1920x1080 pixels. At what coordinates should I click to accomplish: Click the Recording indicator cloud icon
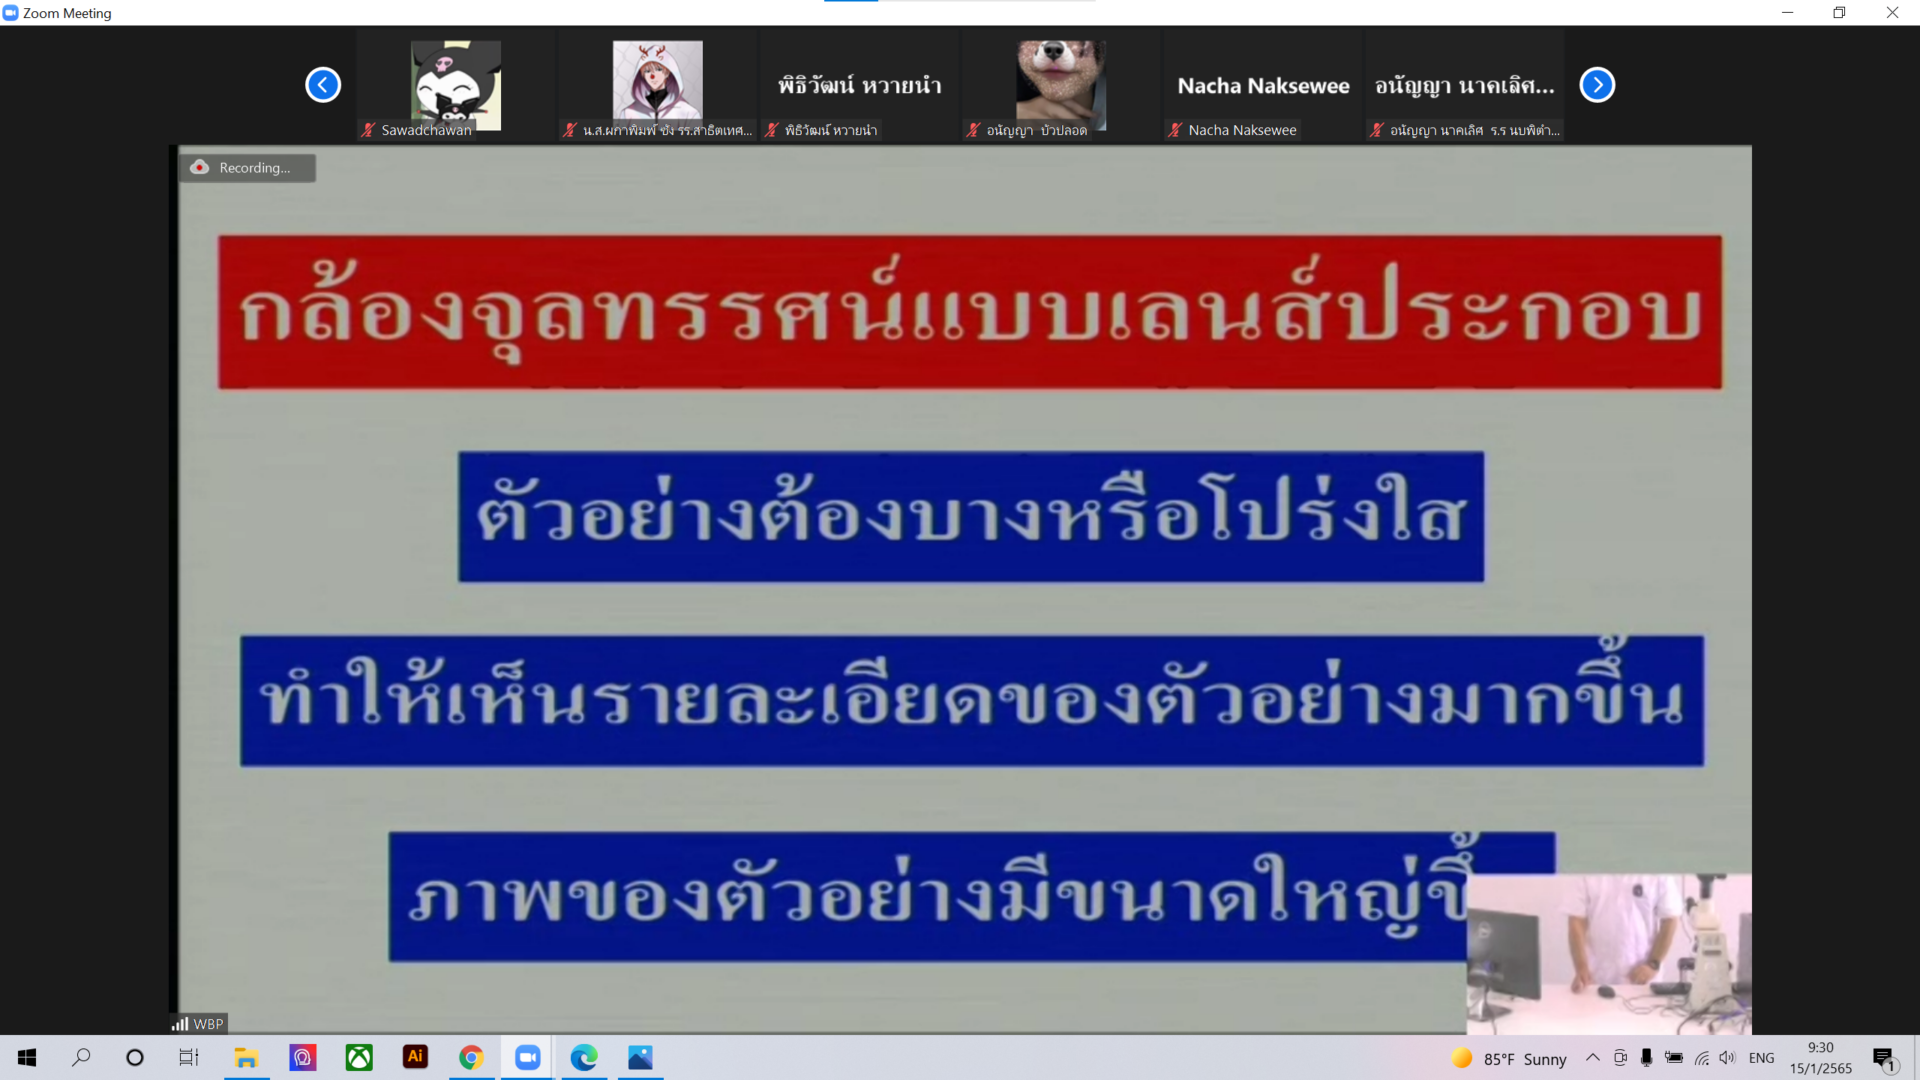(200, 167)
